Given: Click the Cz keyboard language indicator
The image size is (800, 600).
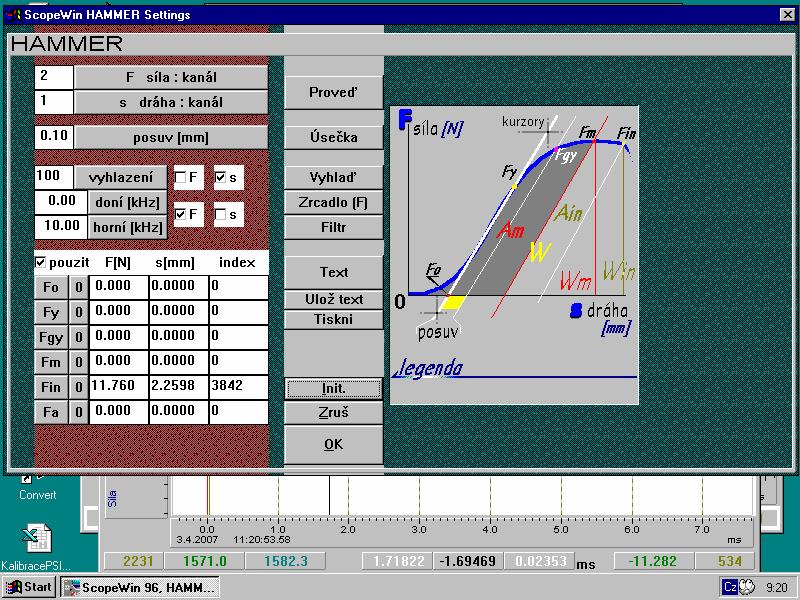Looking at the screenshot, I should (x=730, y=587).
